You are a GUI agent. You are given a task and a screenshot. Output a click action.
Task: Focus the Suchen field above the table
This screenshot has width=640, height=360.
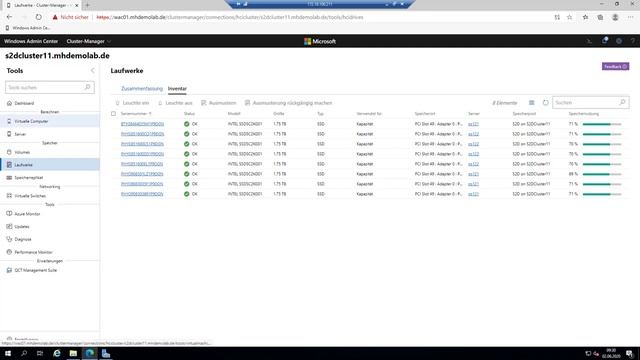(x=591, y=102)
